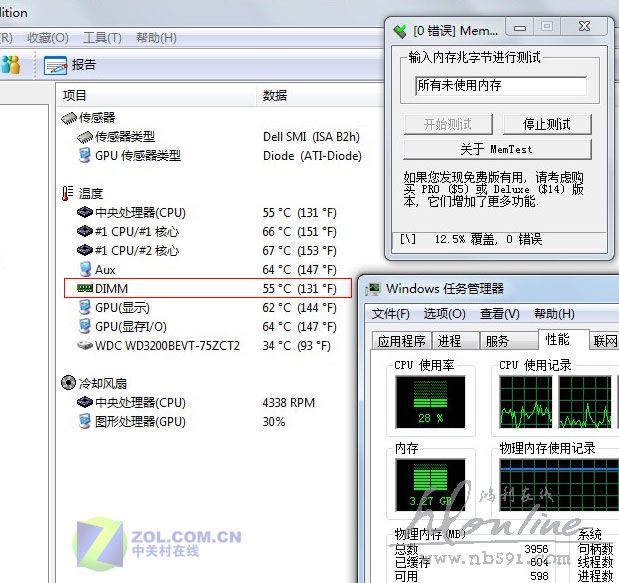Open Task Manager 选项(O) menu
The width and height of the screenshot is (619, 583).
click(445, 314)
